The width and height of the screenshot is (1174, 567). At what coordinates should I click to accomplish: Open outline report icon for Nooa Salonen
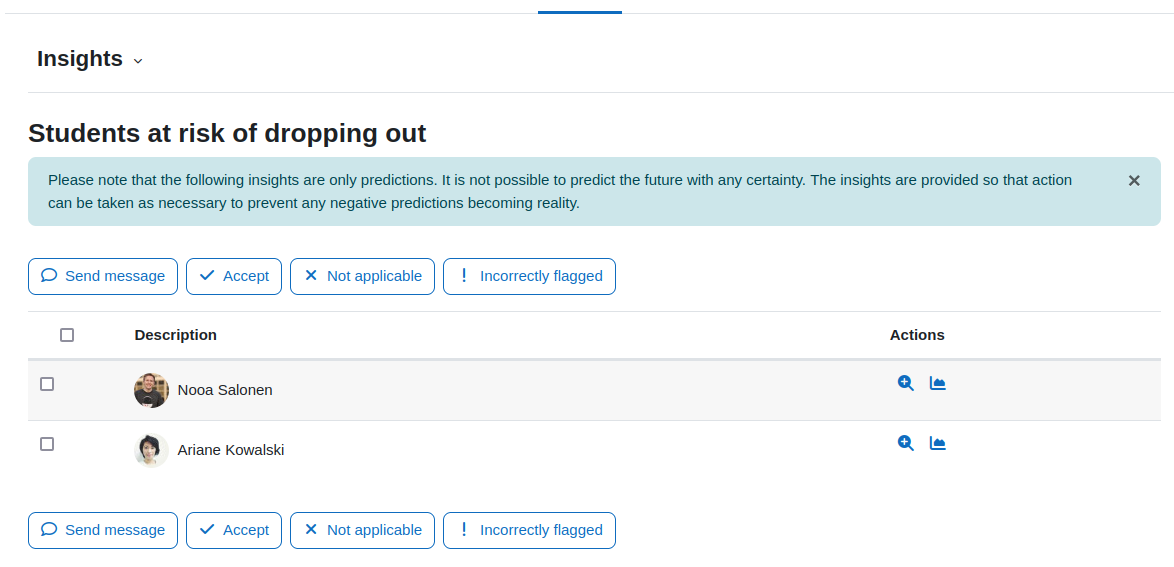click(x=937, y=383)
